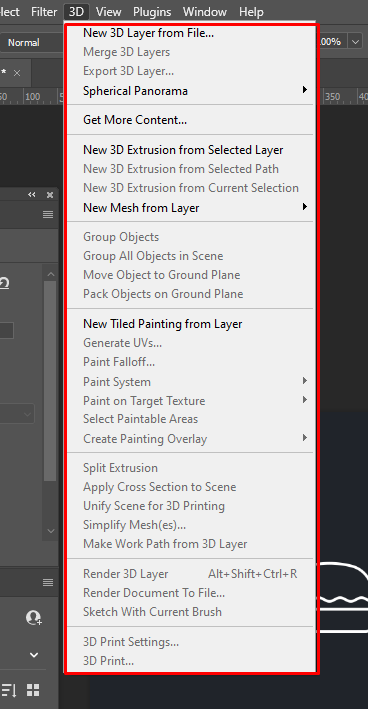
Task: Click Render 3D Layer entry
Action: pos(190,574)
